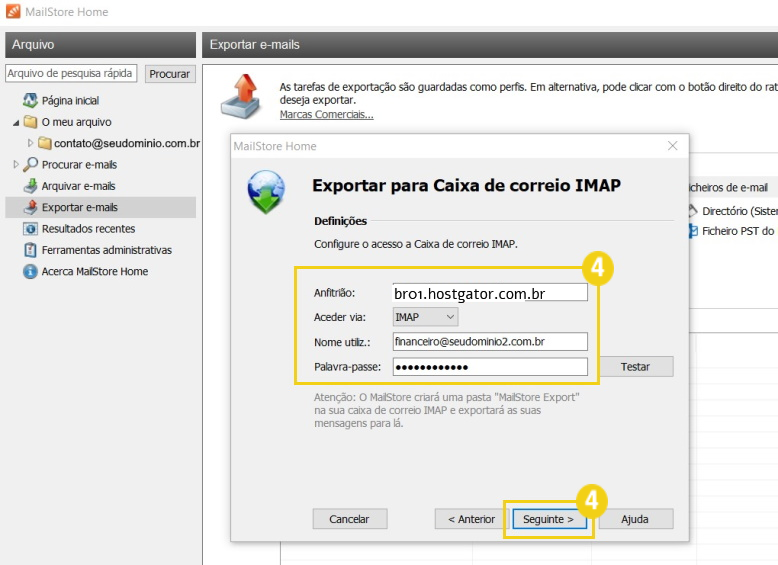The height and width of the screenshot is (565, 778).
Task: Click the Palavra-passe password field
Action: point(490,367)
